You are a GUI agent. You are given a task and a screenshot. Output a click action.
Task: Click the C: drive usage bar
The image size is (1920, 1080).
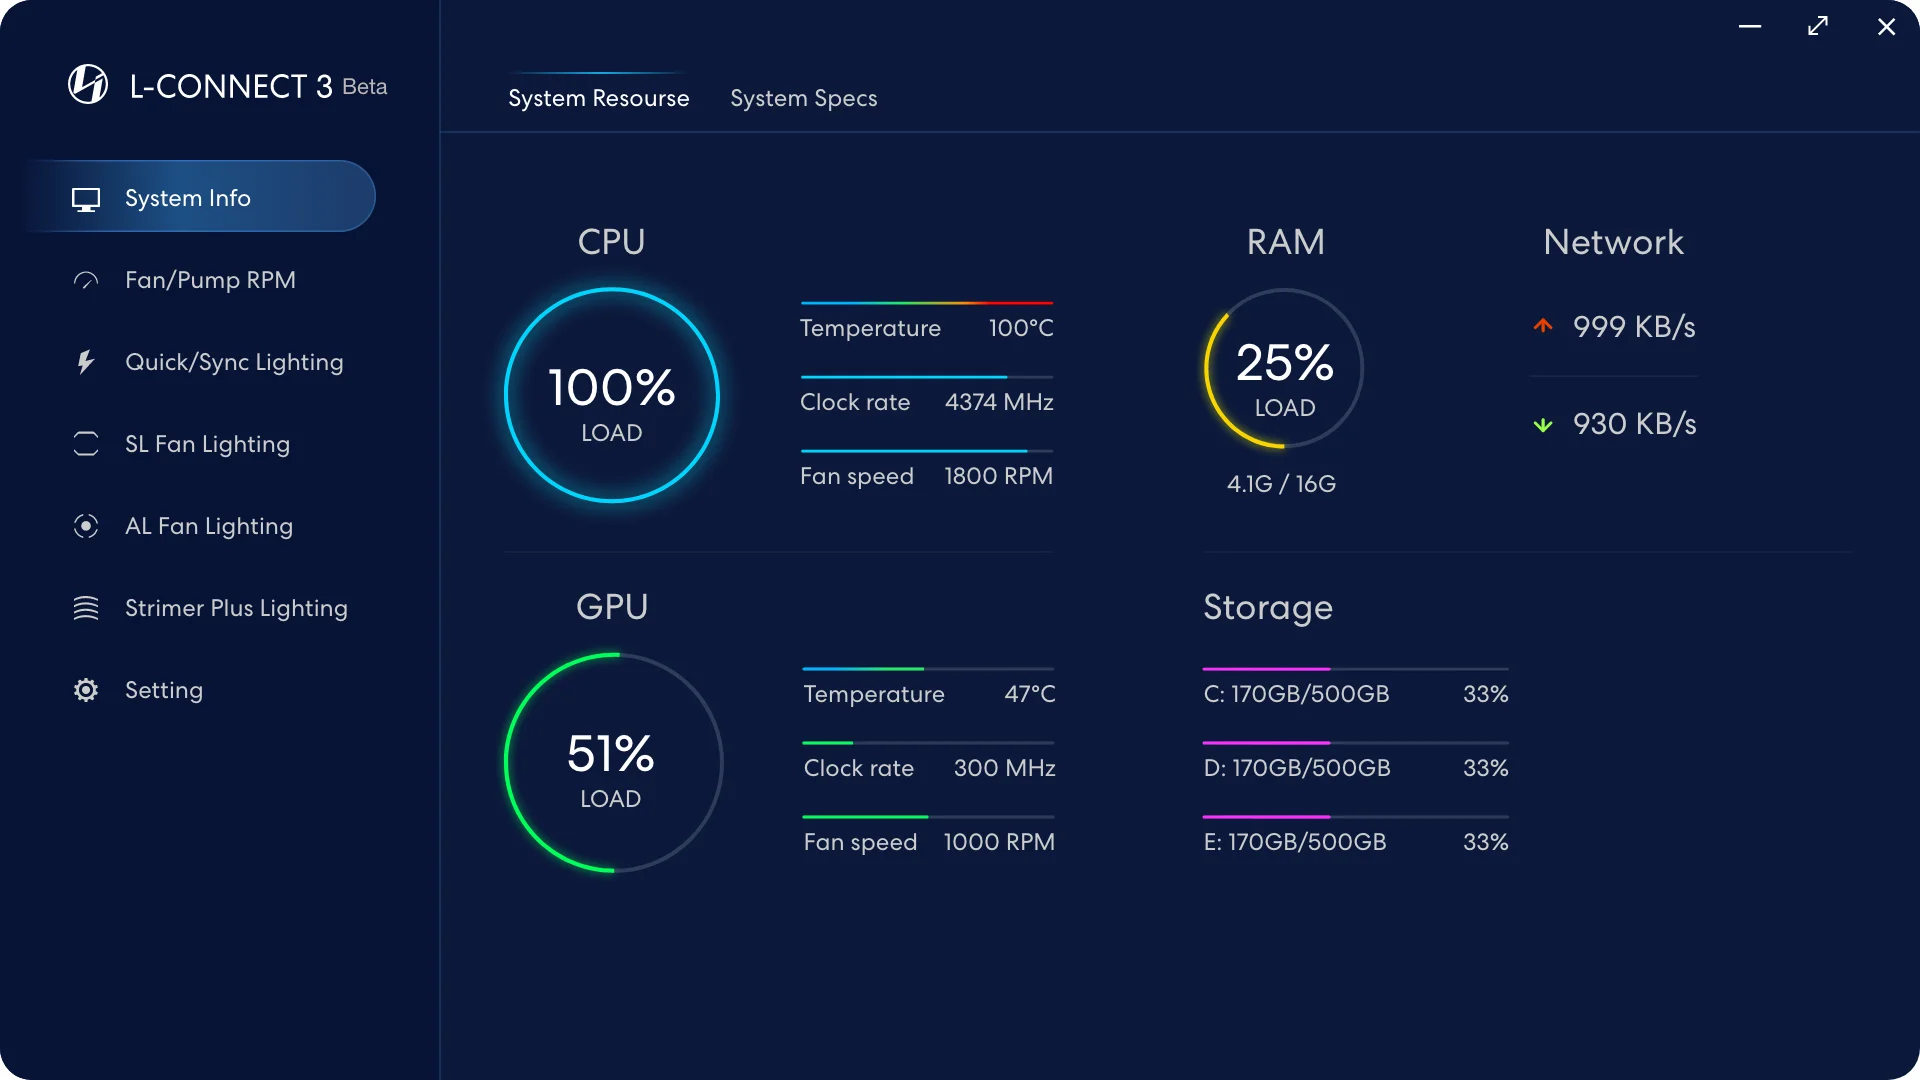1356,669
